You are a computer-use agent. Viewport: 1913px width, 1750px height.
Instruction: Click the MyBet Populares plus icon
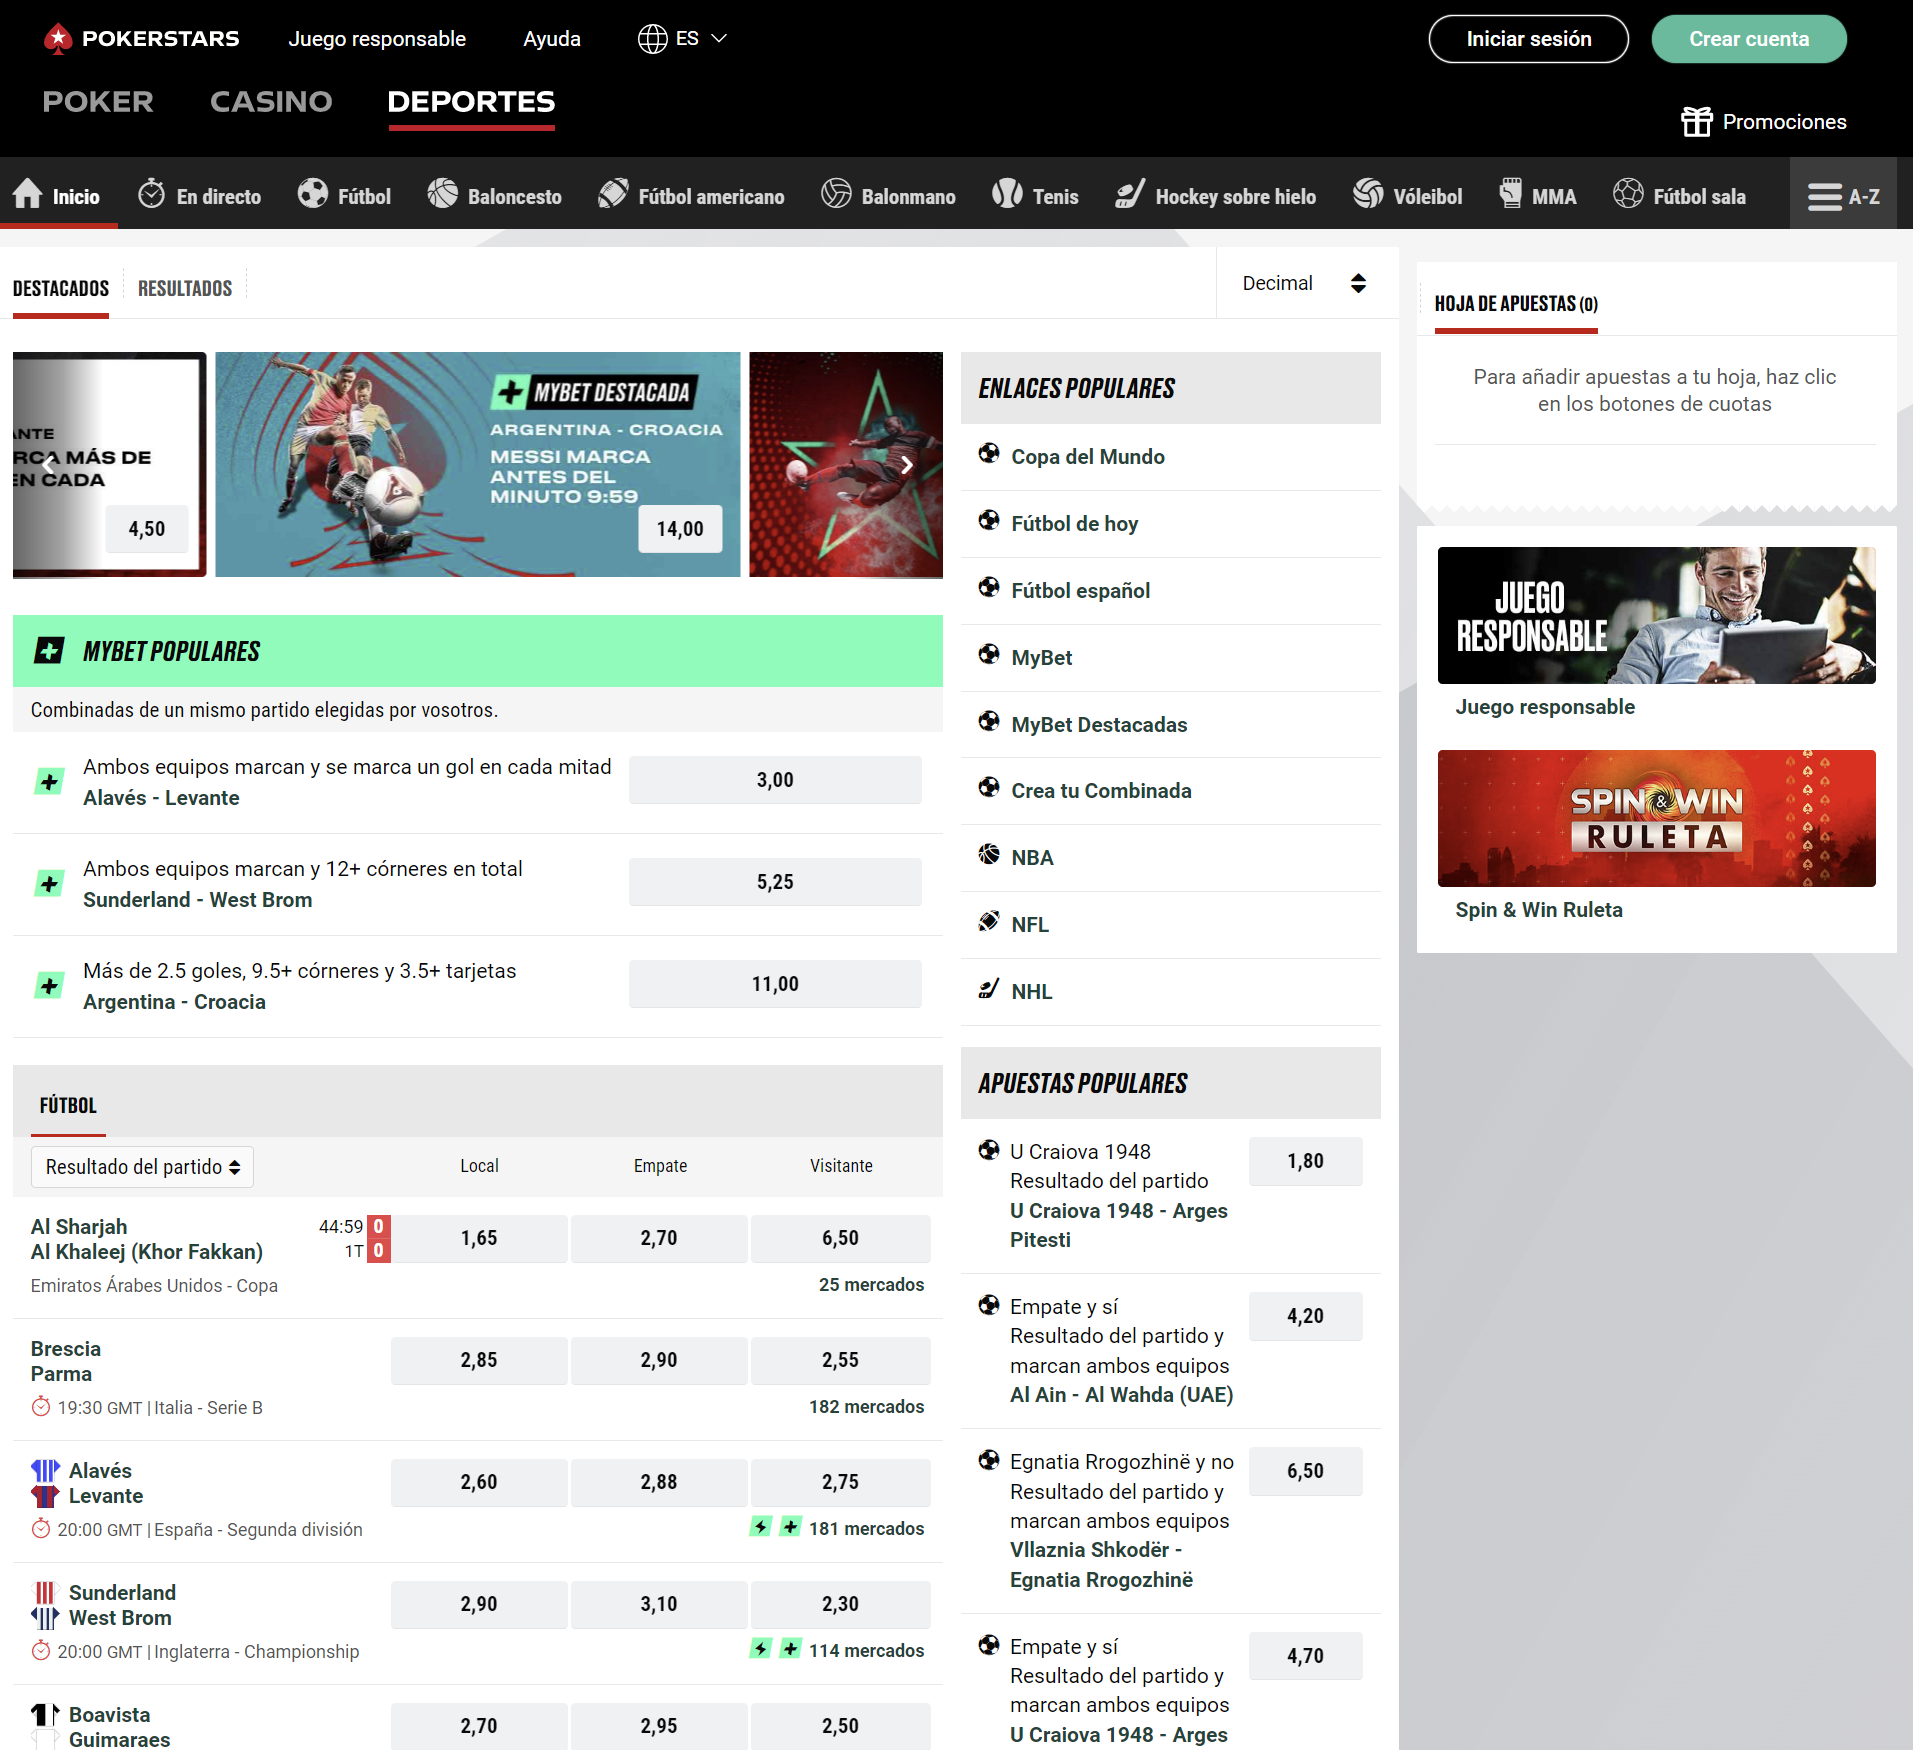pos(49,651)
